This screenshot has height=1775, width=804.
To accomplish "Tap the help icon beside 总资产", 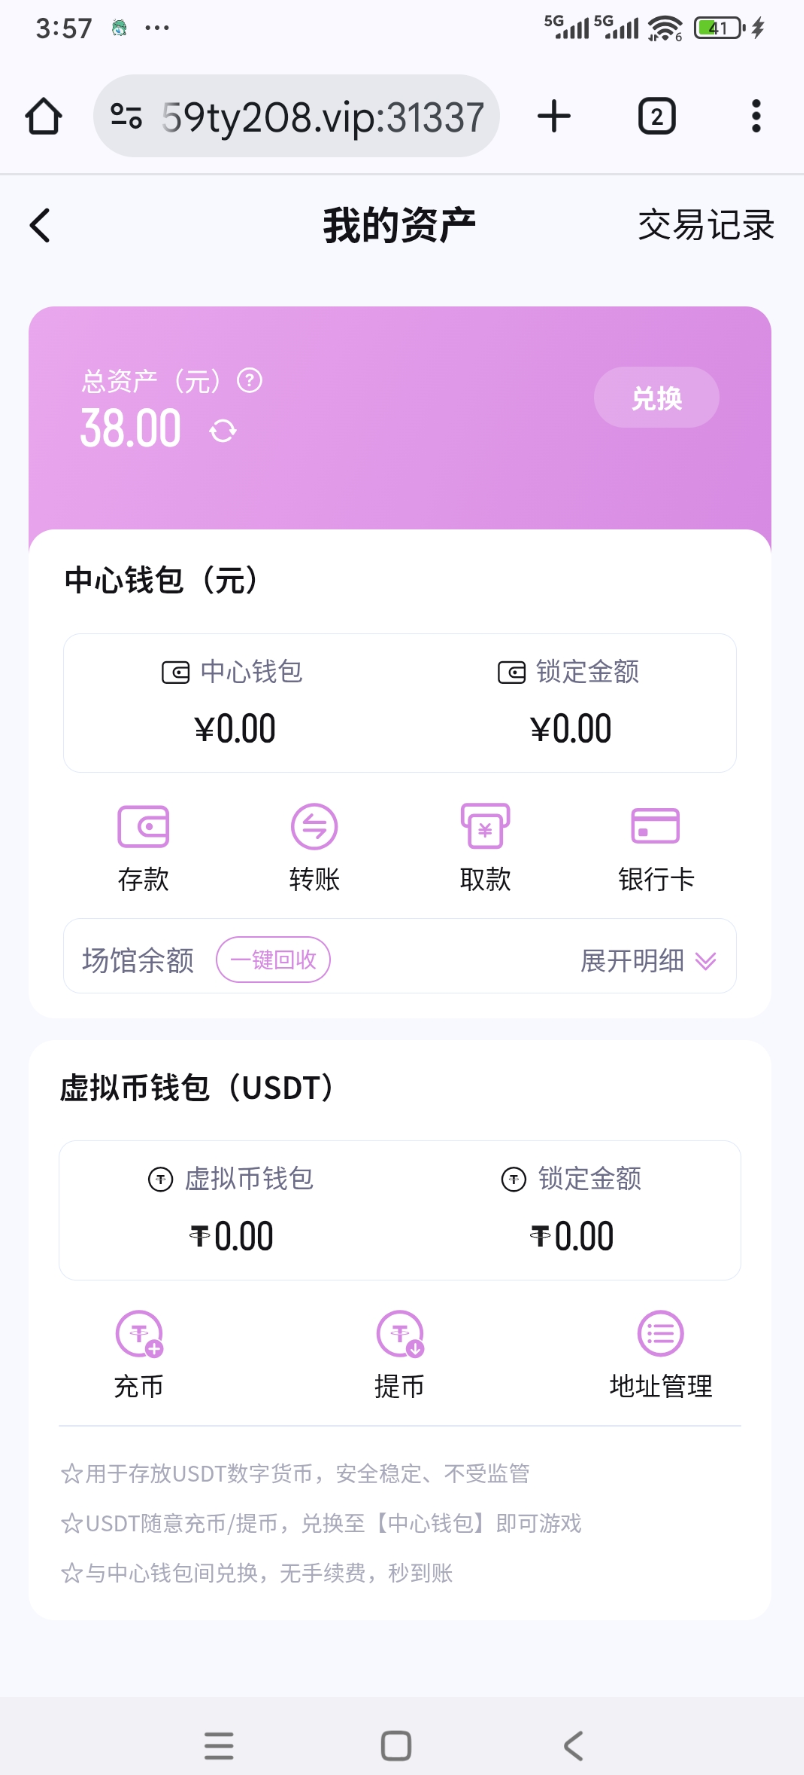I will point(250,380).
